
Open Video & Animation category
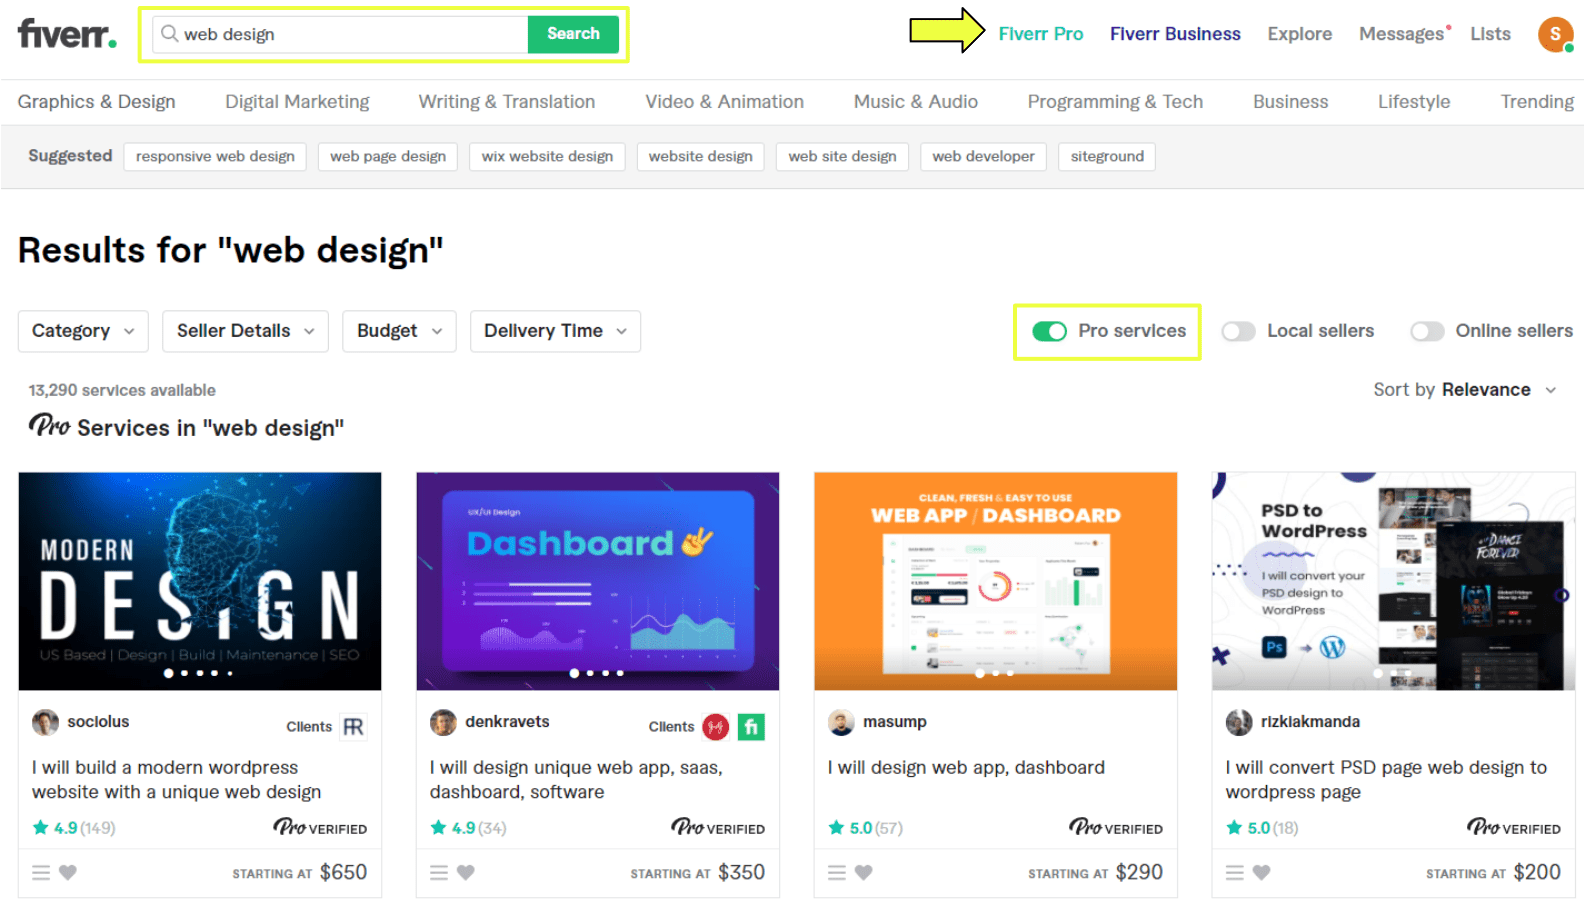click(x=724, y=102)
